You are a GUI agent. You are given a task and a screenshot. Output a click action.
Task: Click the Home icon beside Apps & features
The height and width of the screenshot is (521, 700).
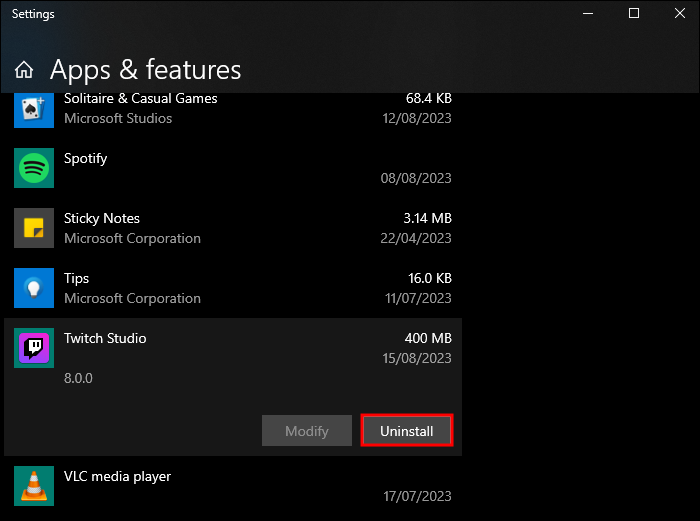tap(24, 70)
